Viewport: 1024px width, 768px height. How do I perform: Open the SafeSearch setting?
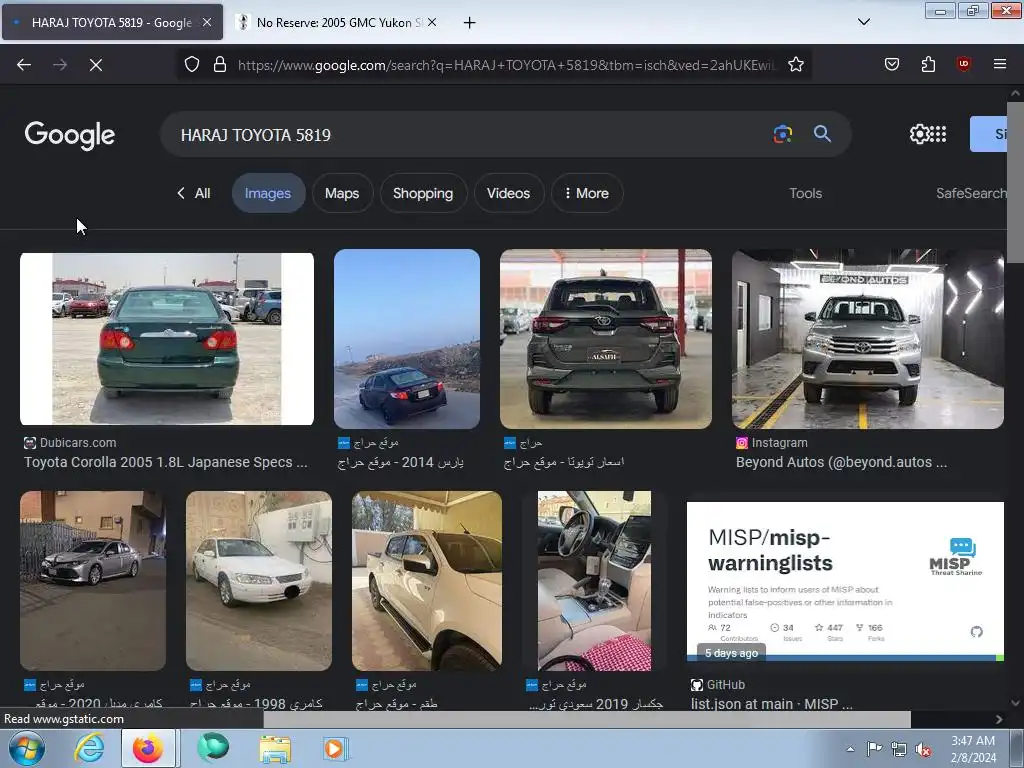(x=971, y=193)
